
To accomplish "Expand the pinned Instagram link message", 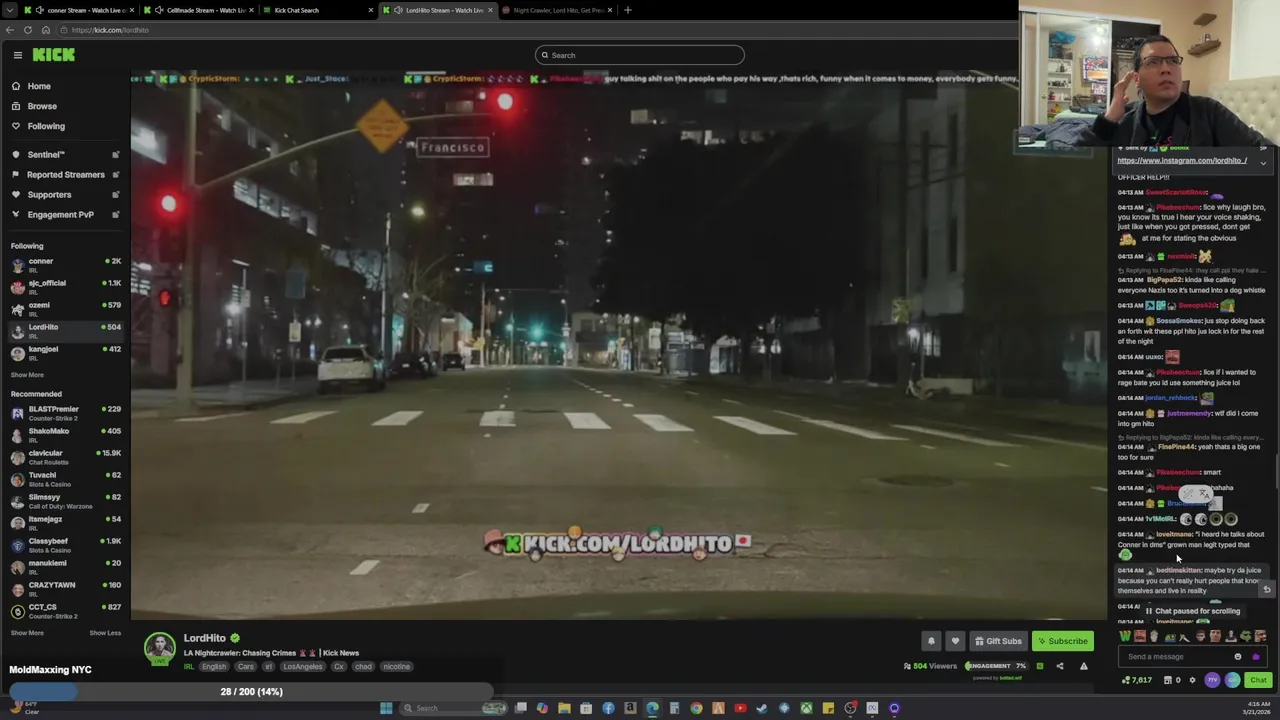I will 1263,162.
